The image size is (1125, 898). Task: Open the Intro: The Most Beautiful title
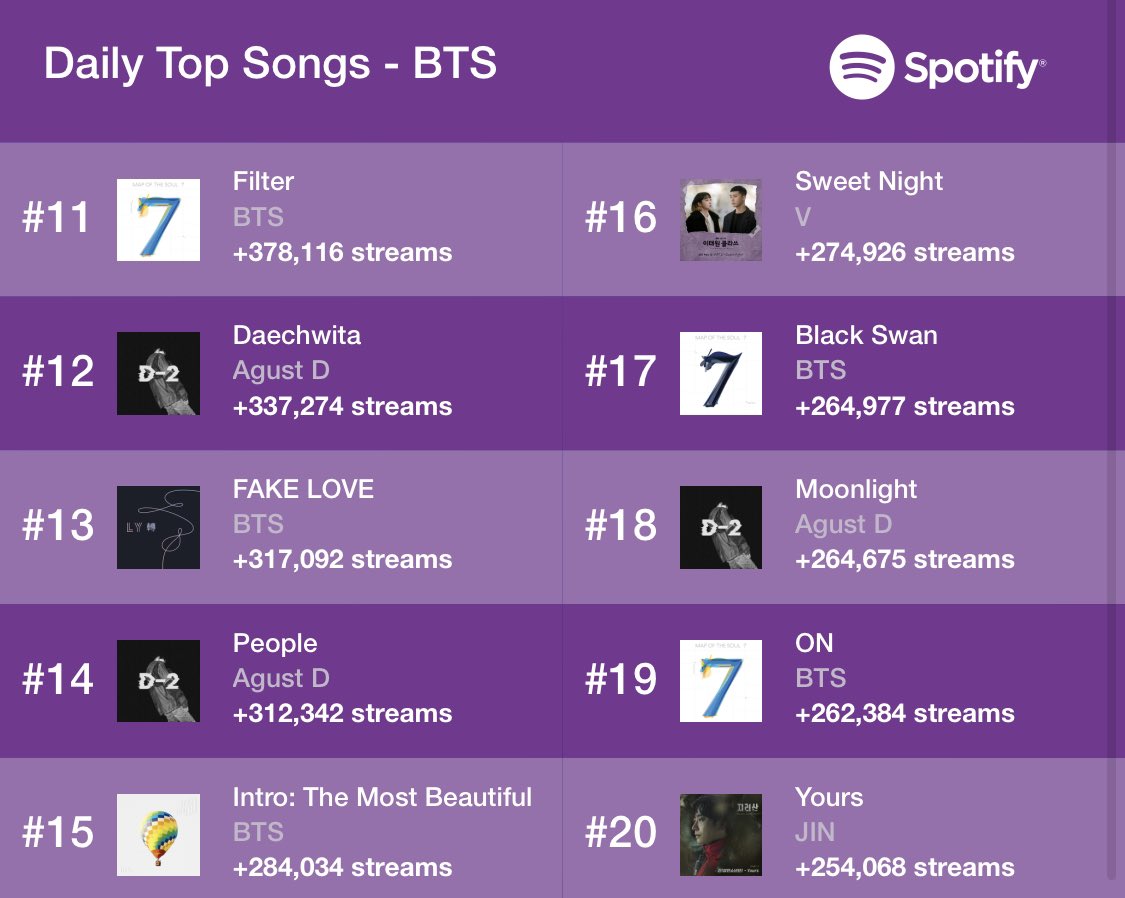point(382,797)
